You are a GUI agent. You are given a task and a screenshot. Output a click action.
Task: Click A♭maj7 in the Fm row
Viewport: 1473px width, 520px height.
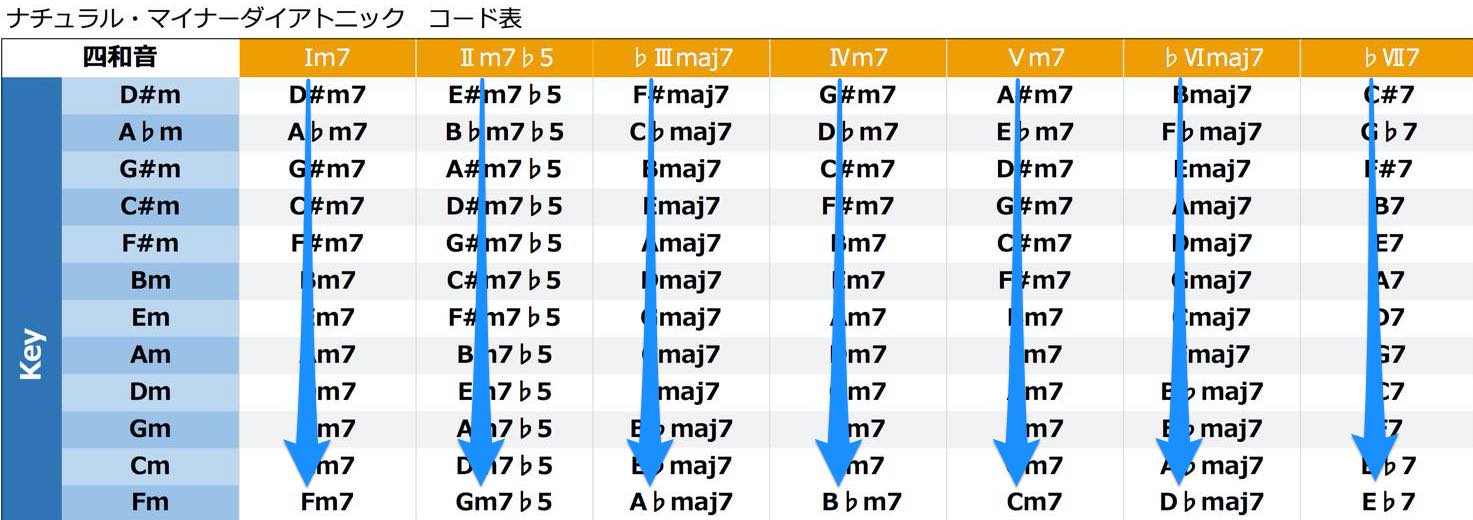pos(682,502)
